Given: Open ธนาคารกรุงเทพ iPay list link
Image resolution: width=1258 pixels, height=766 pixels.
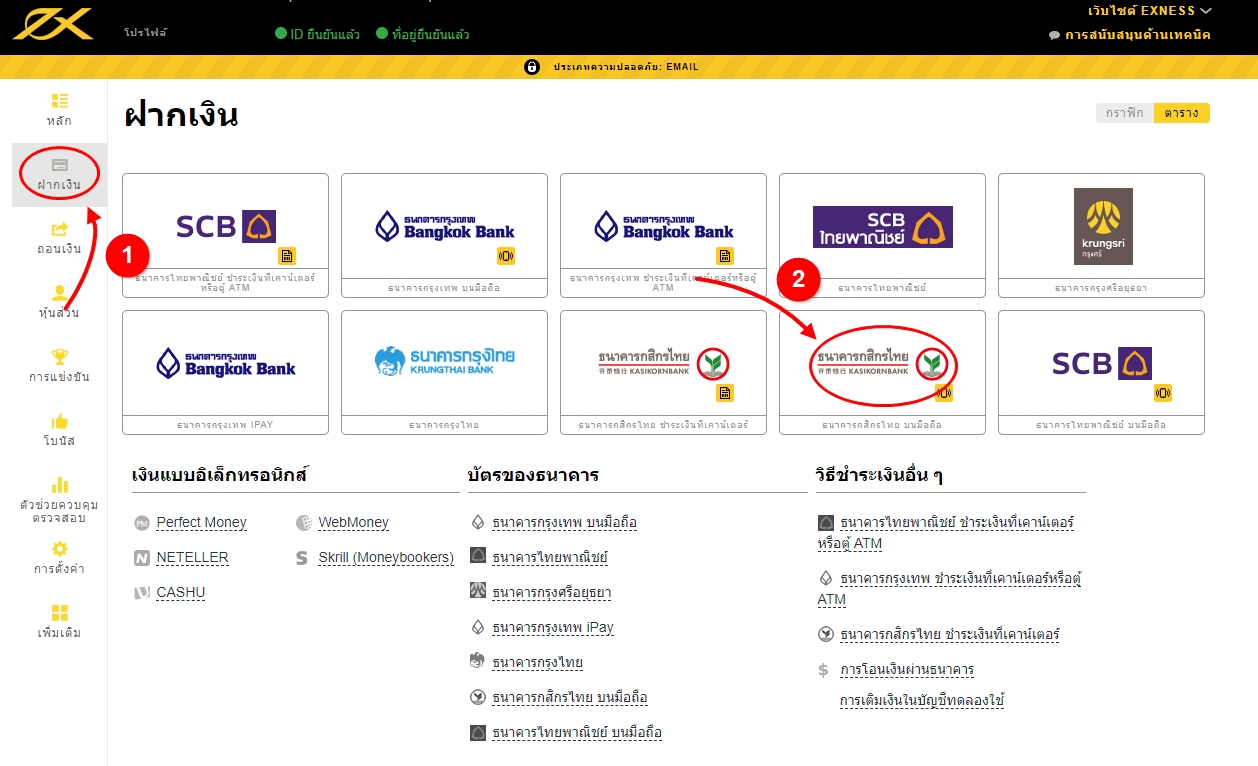Looking at the screenshot, I should click(x=553, y=628).
